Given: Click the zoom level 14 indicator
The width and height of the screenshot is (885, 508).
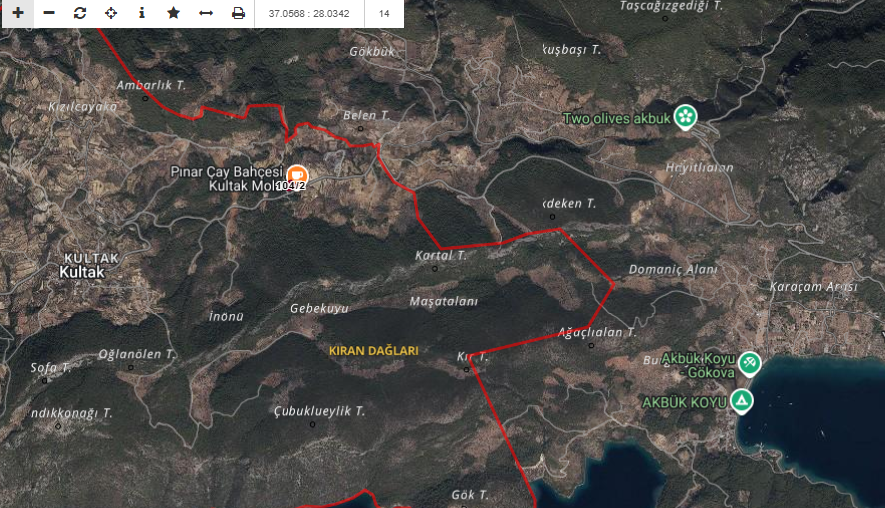Looking at the screenshot, I should pos(384,14).
